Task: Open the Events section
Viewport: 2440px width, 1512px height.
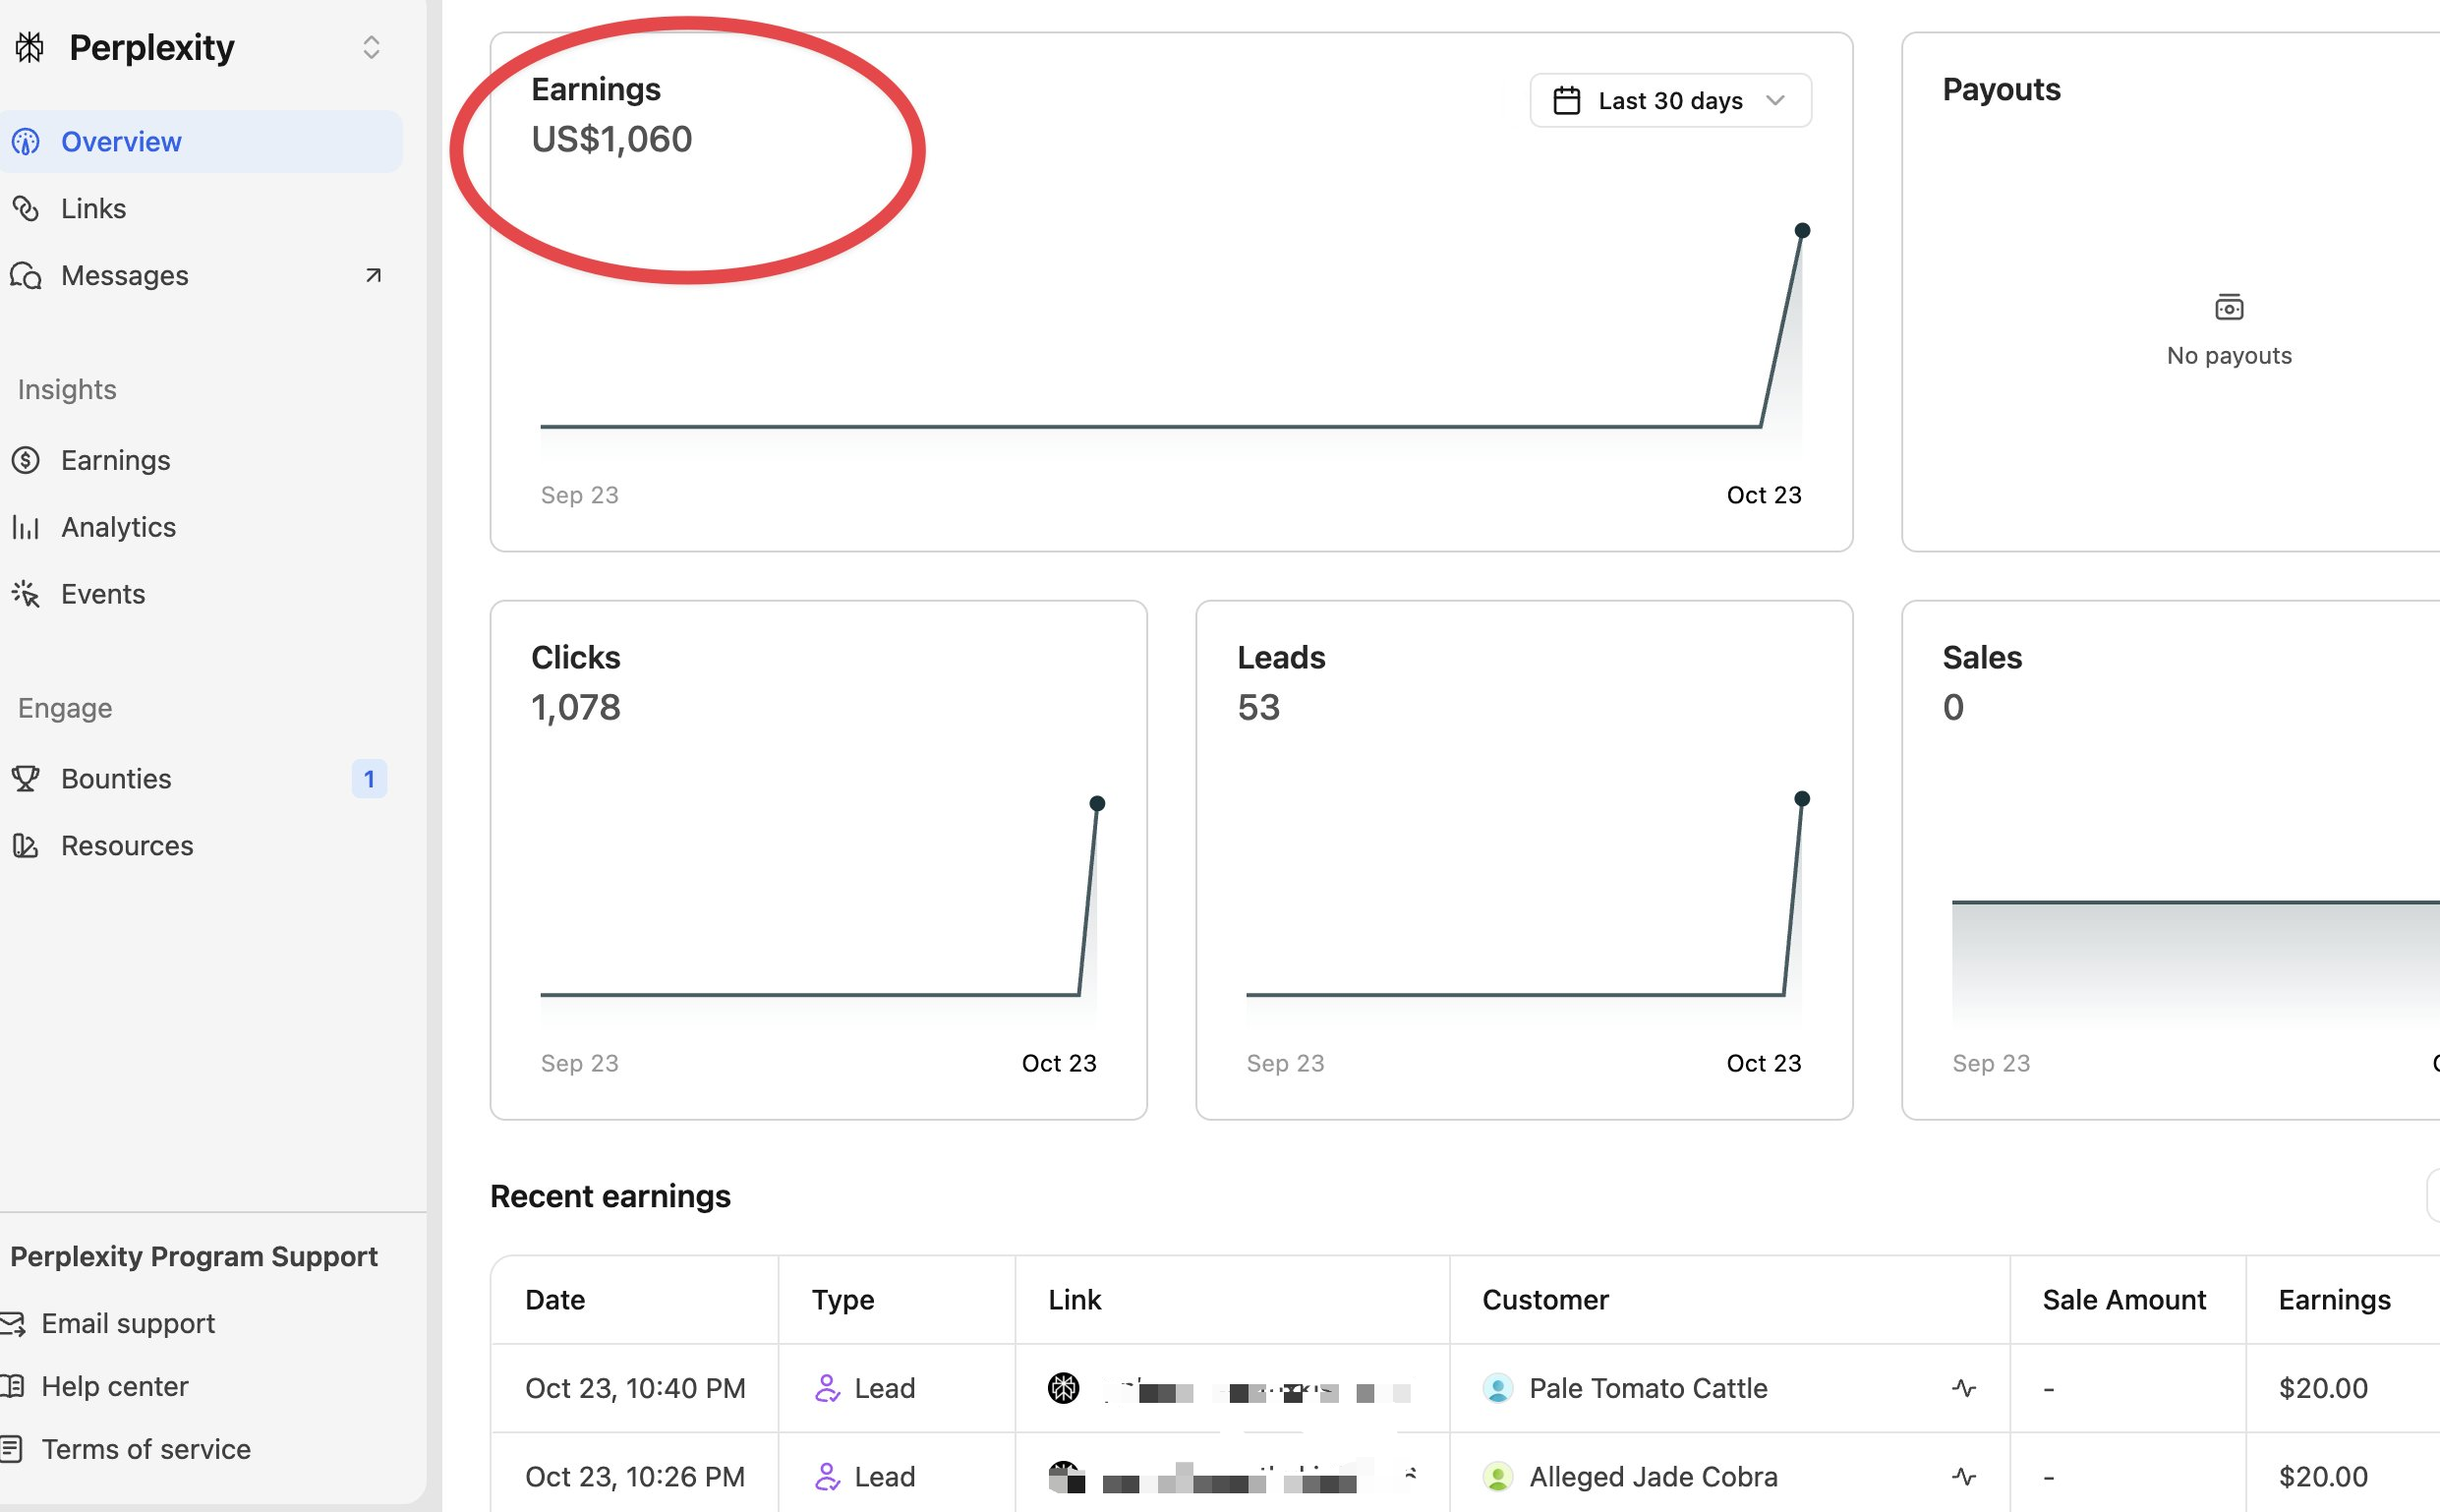Action: 102,594
